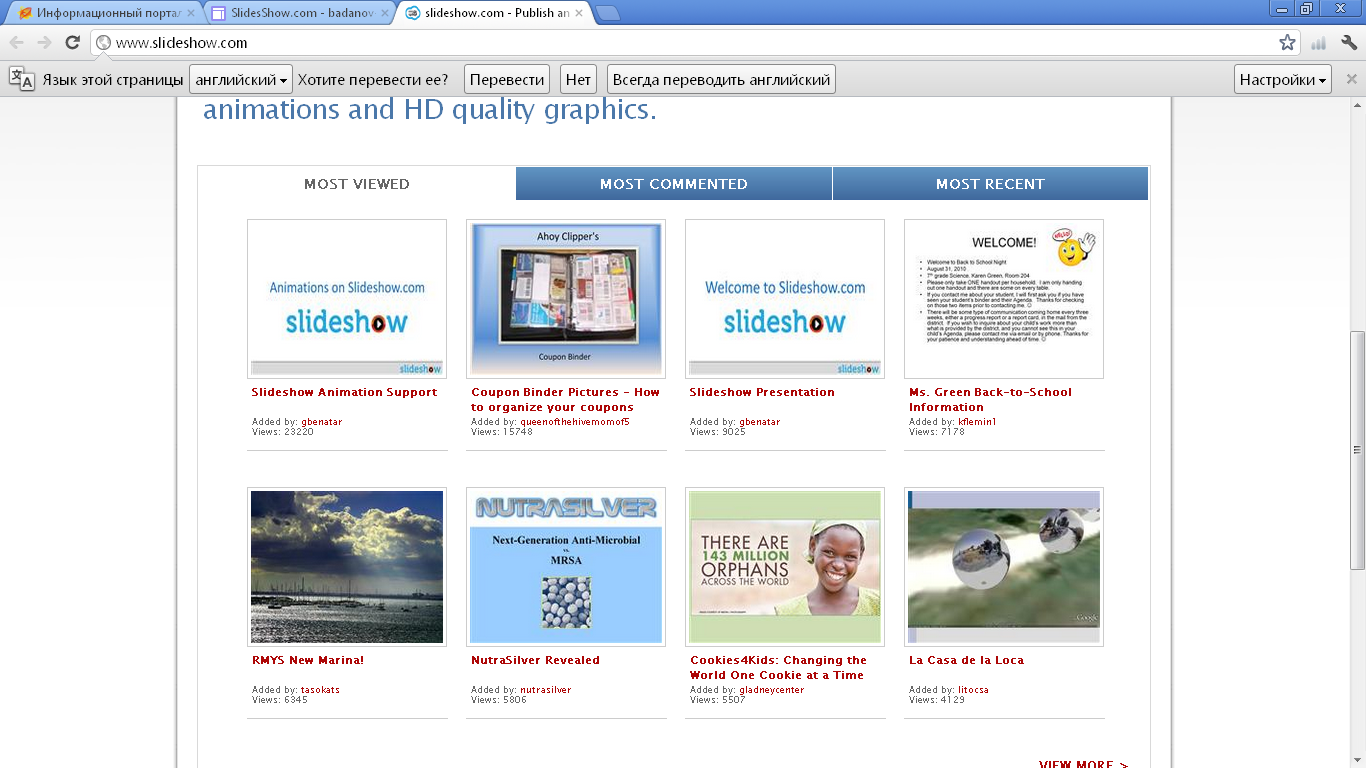Click the 'animations and HD quality graphics.' heading
The image size is (1366, 768).
[x=430, y=109]
